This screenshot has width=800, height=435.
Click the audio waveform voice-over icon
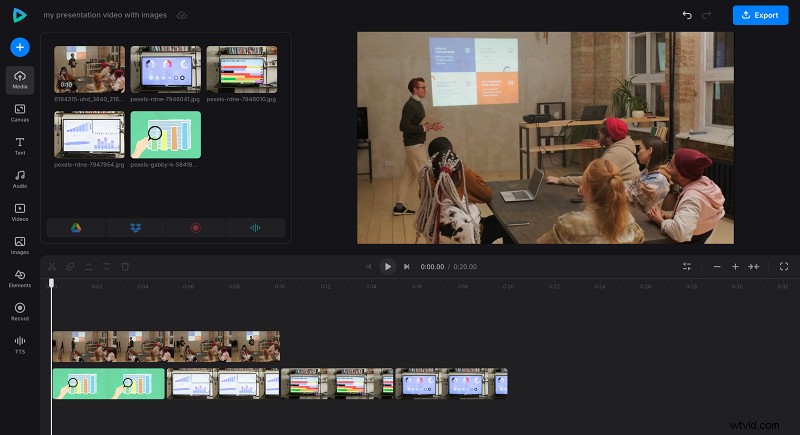255,228
